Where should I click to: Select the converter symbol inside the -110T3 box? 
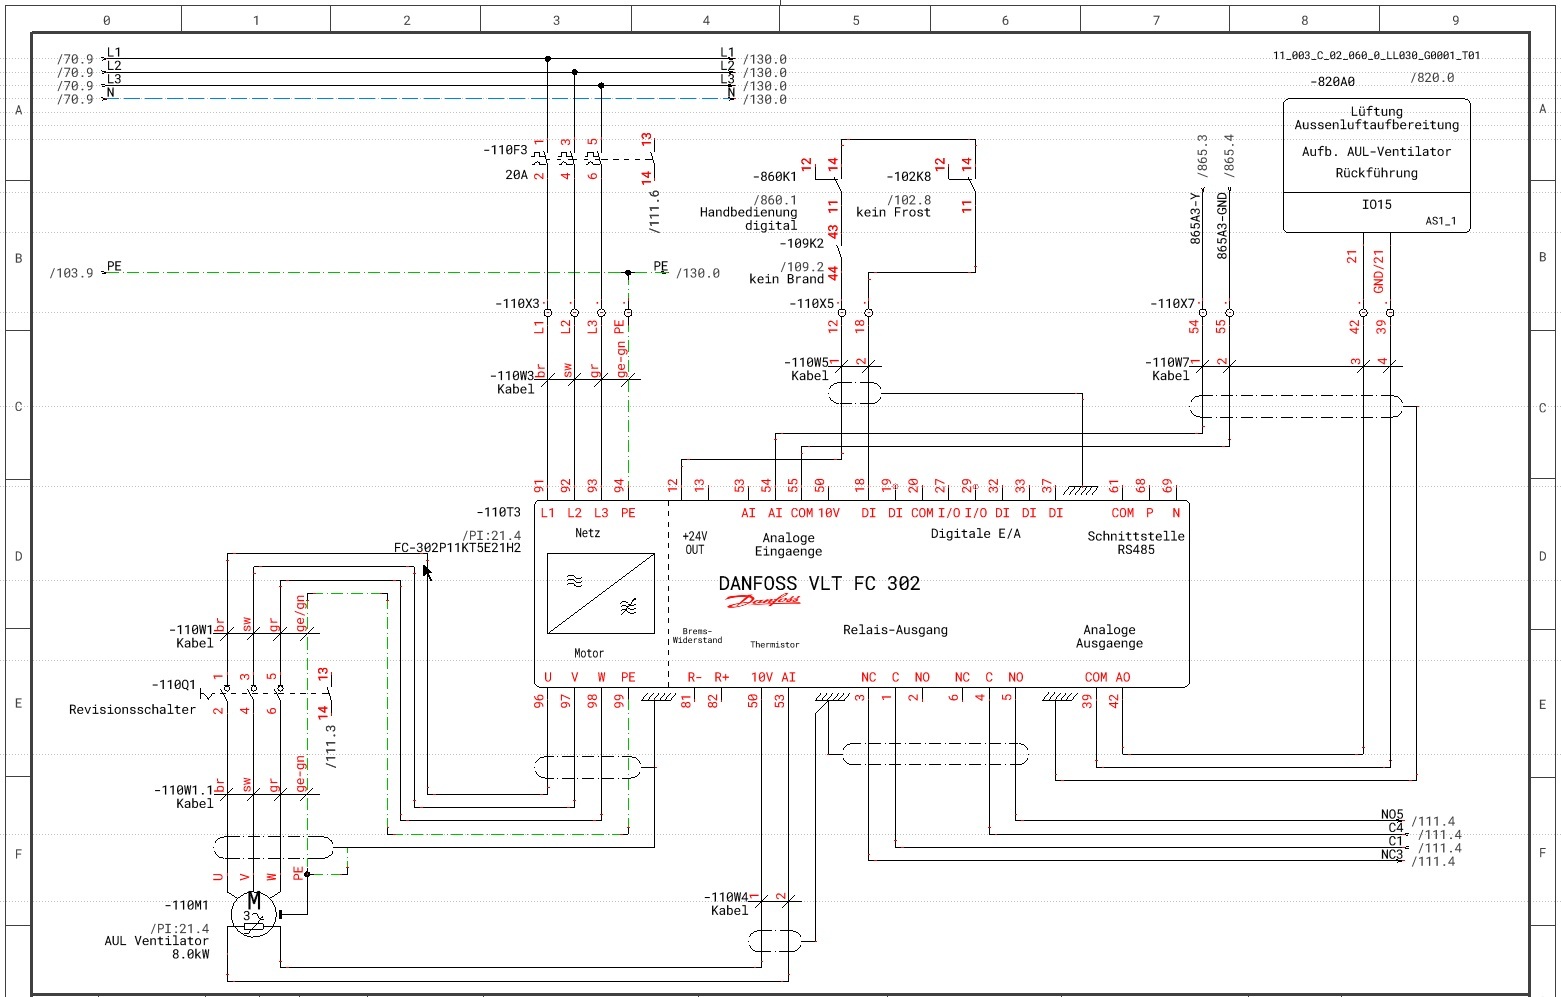click(x=601, y=593)
